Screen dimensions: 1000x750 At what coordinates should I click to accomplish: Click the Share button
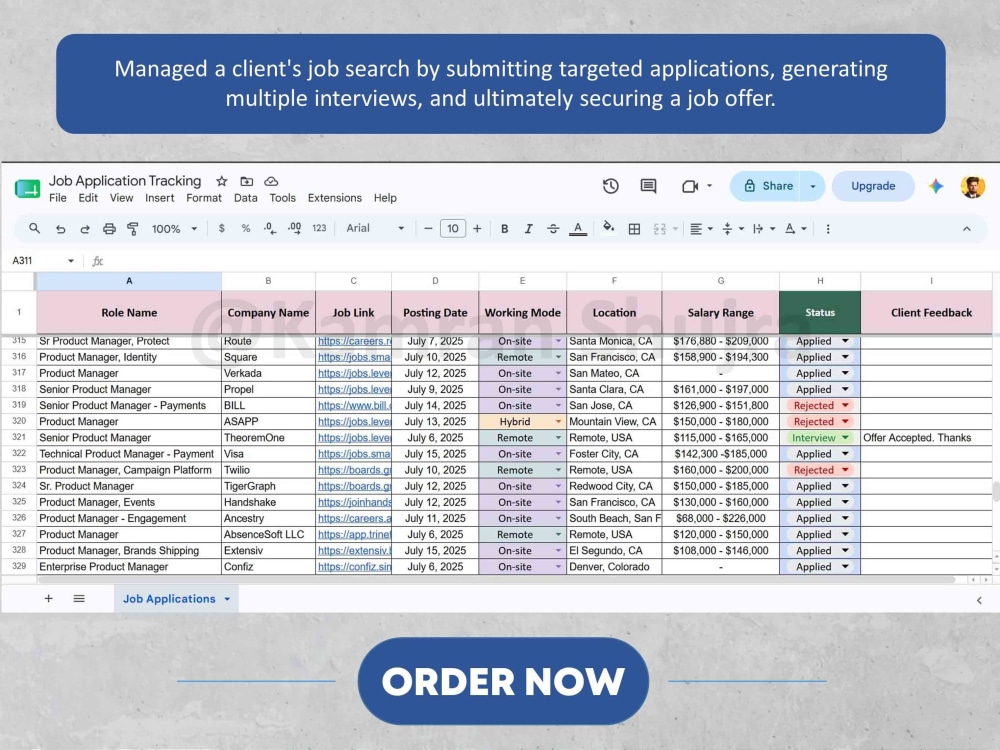[x=767, y=186]
